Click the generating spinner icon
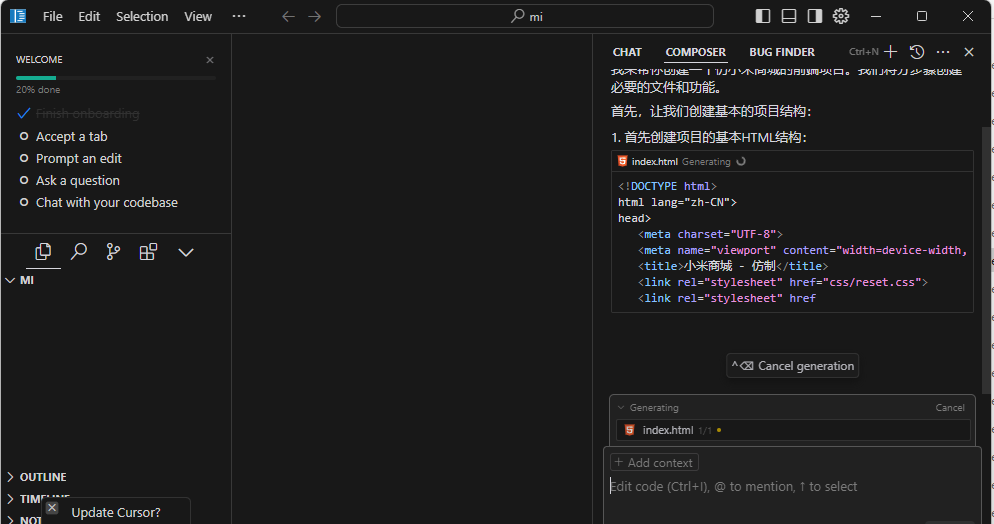The image size is (994, 524). (x=740, y=162)
